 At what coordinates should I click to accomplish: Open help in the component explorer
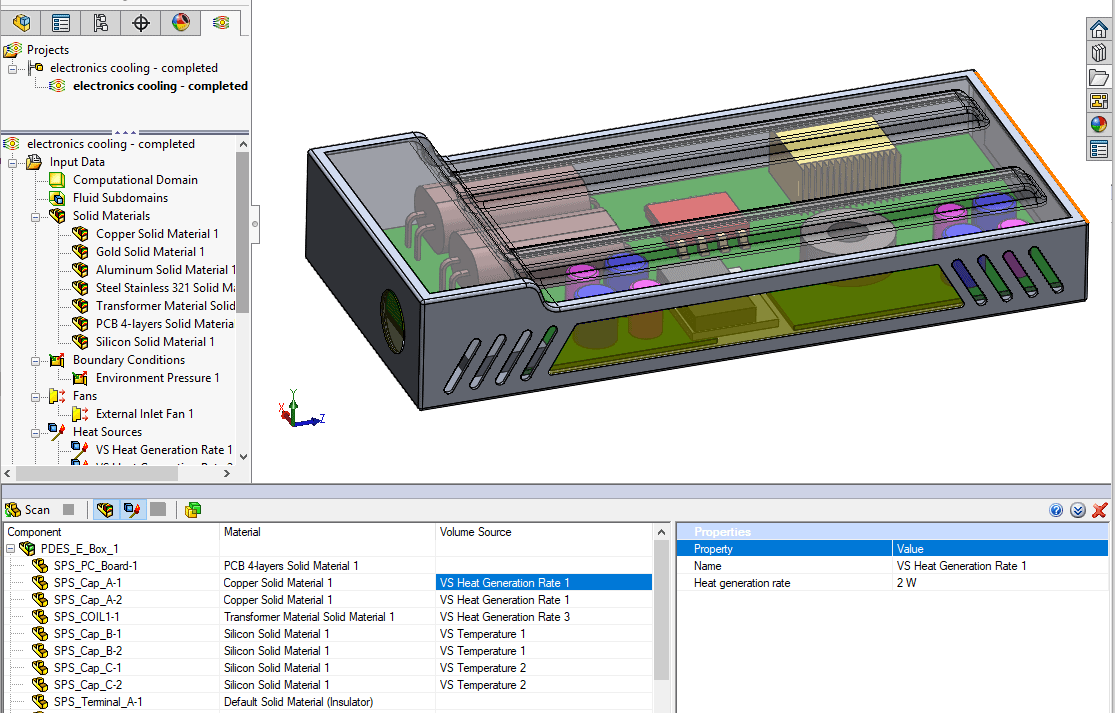click(1056, 510)
